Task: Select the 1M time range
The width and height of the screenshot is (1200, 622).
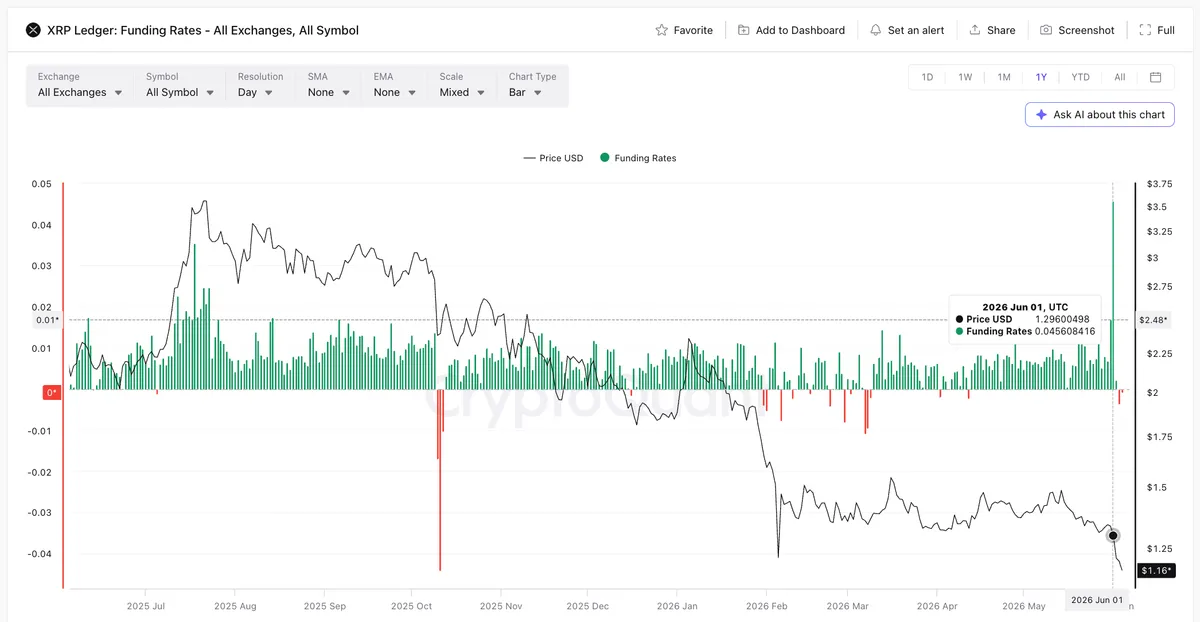Action: pos(1003,77)
